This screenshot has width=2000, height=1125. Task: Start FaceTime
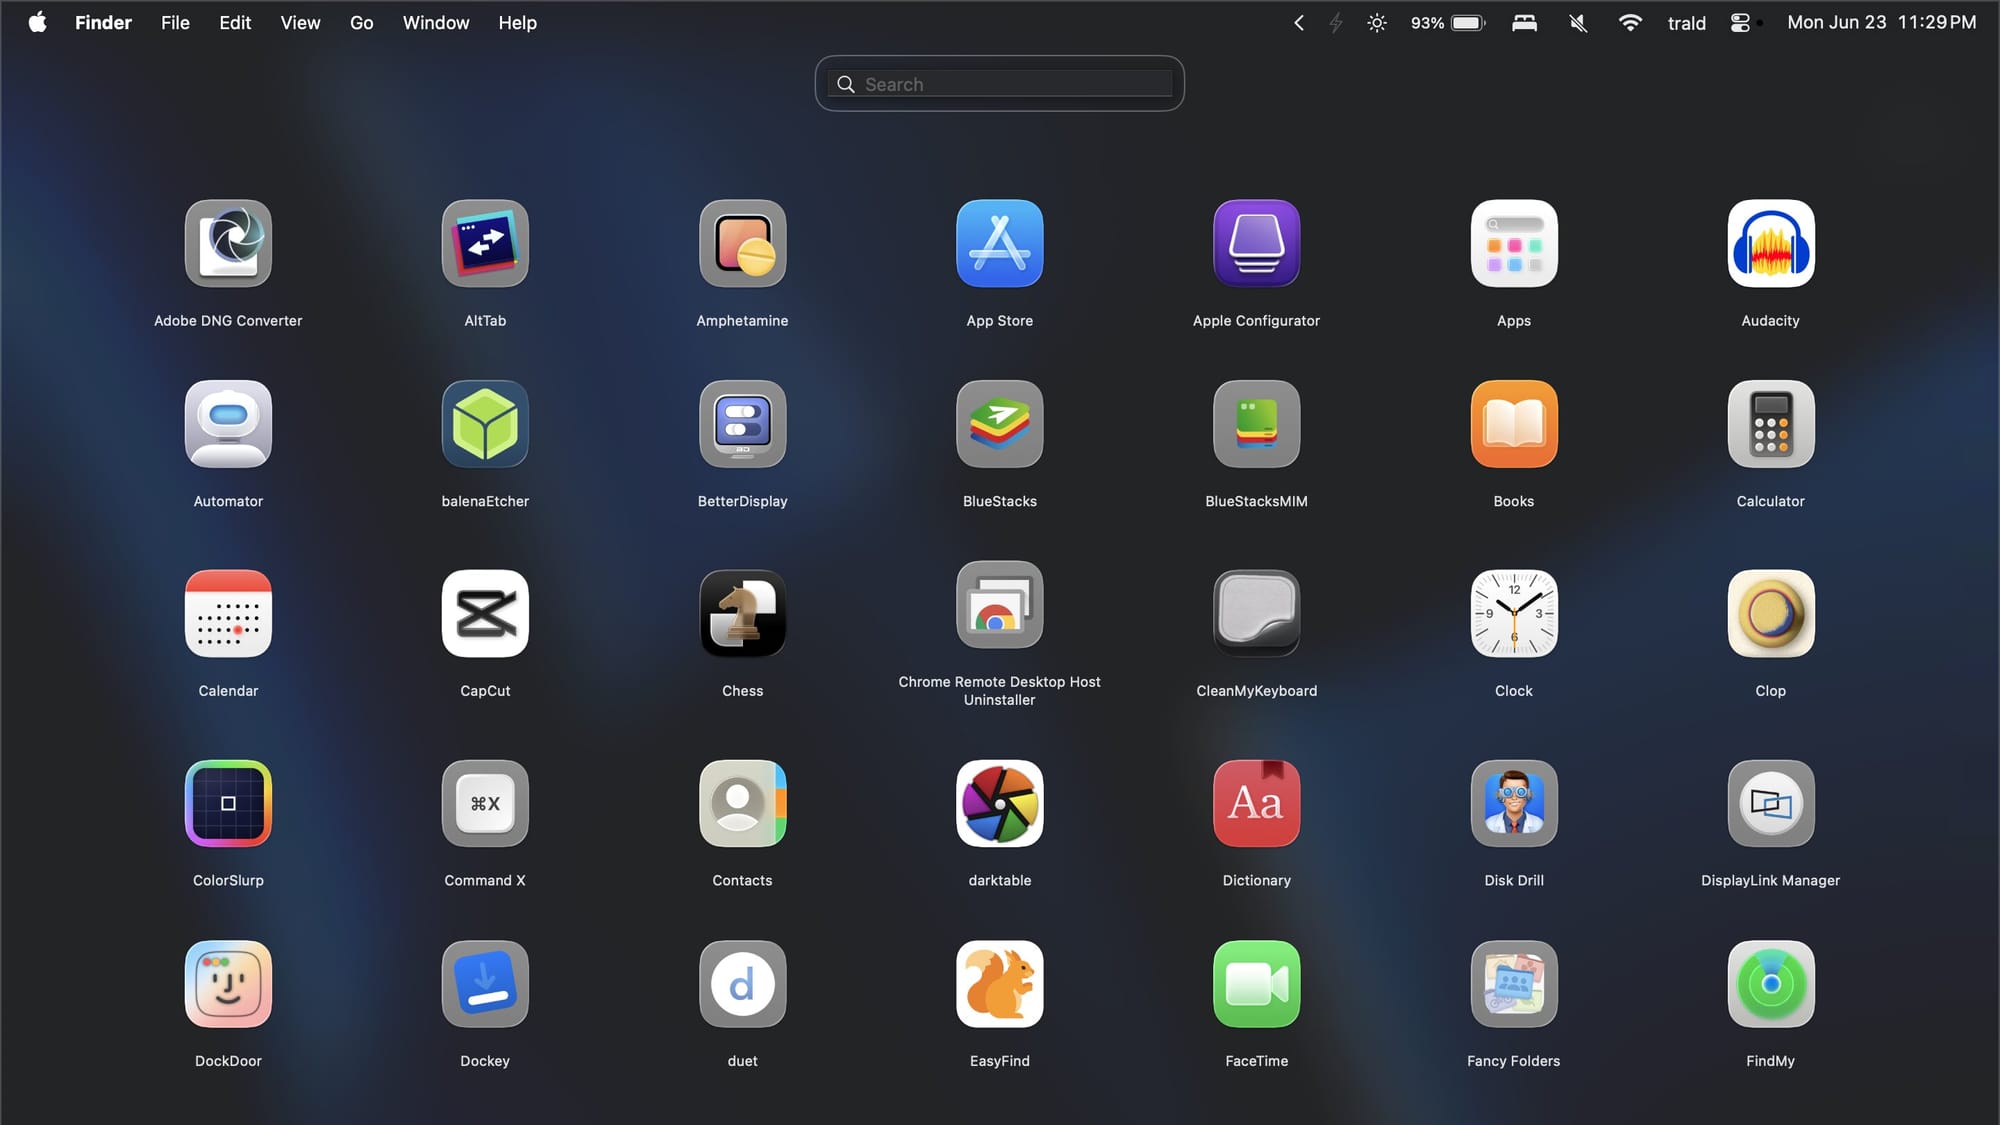[x=1256, y=984]
